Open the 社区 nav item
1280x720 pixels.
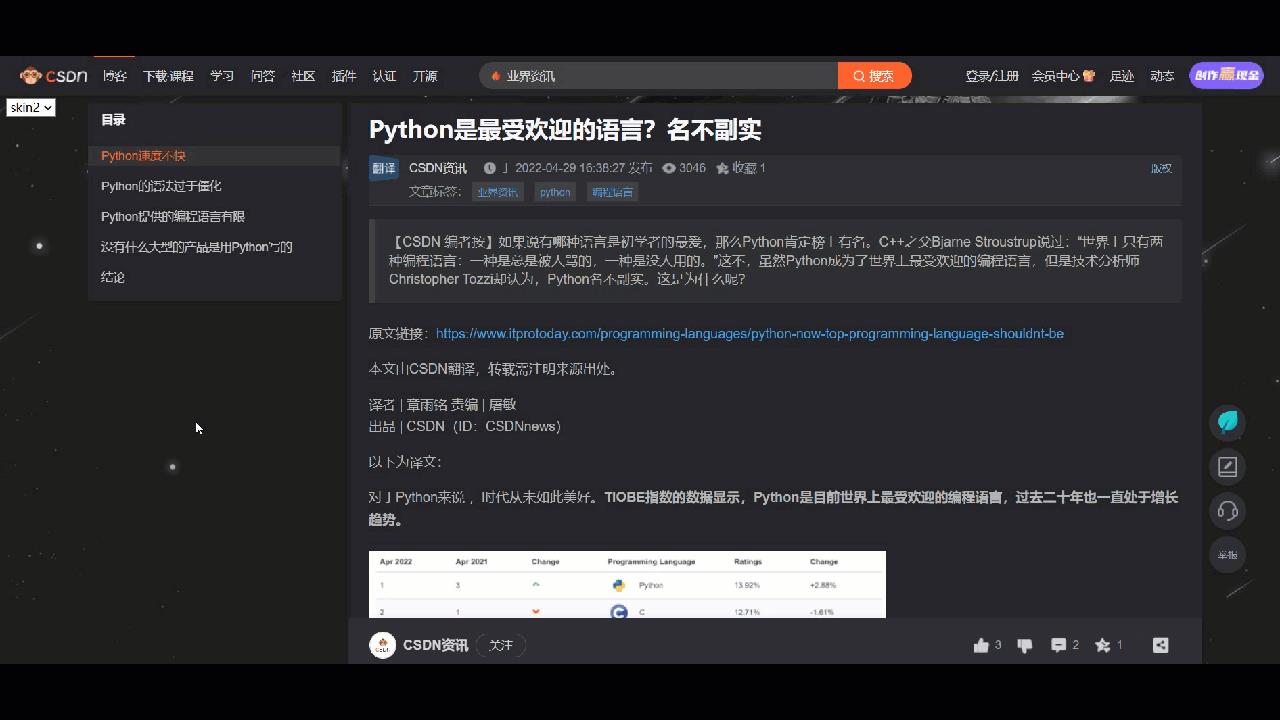point(303,76)
